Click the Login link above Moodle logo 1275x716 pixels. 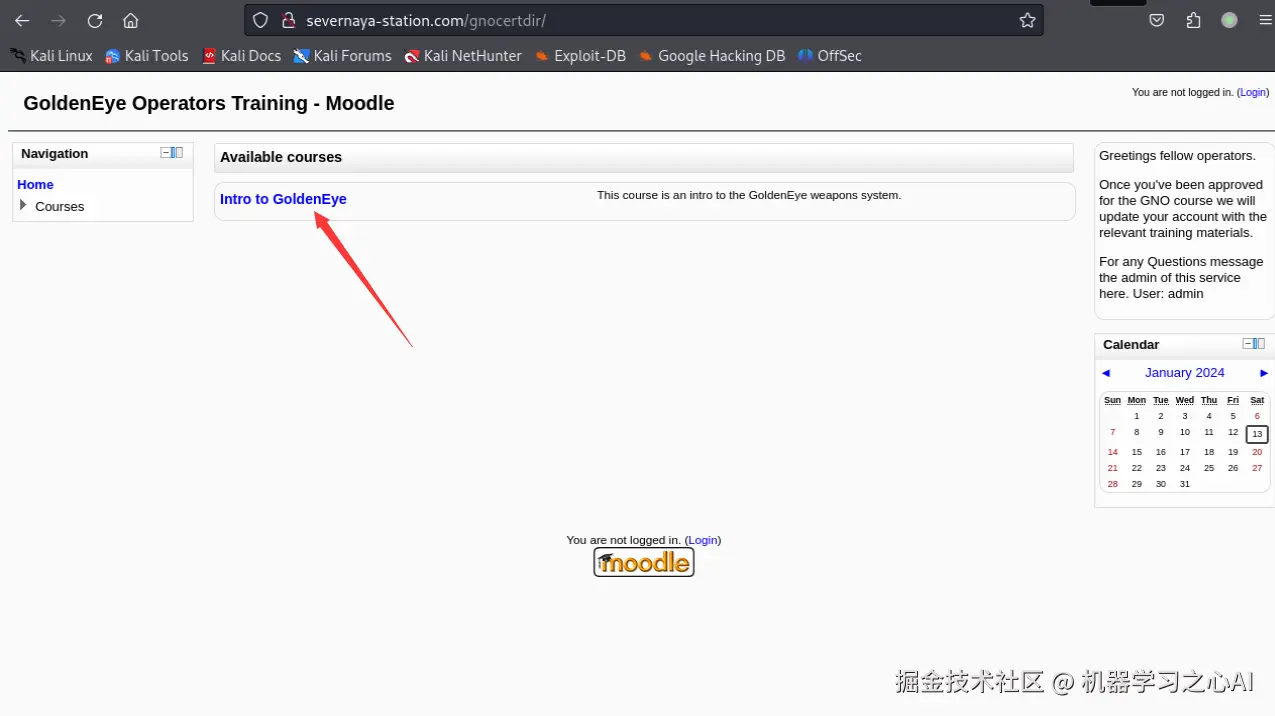tap(703, 540)
